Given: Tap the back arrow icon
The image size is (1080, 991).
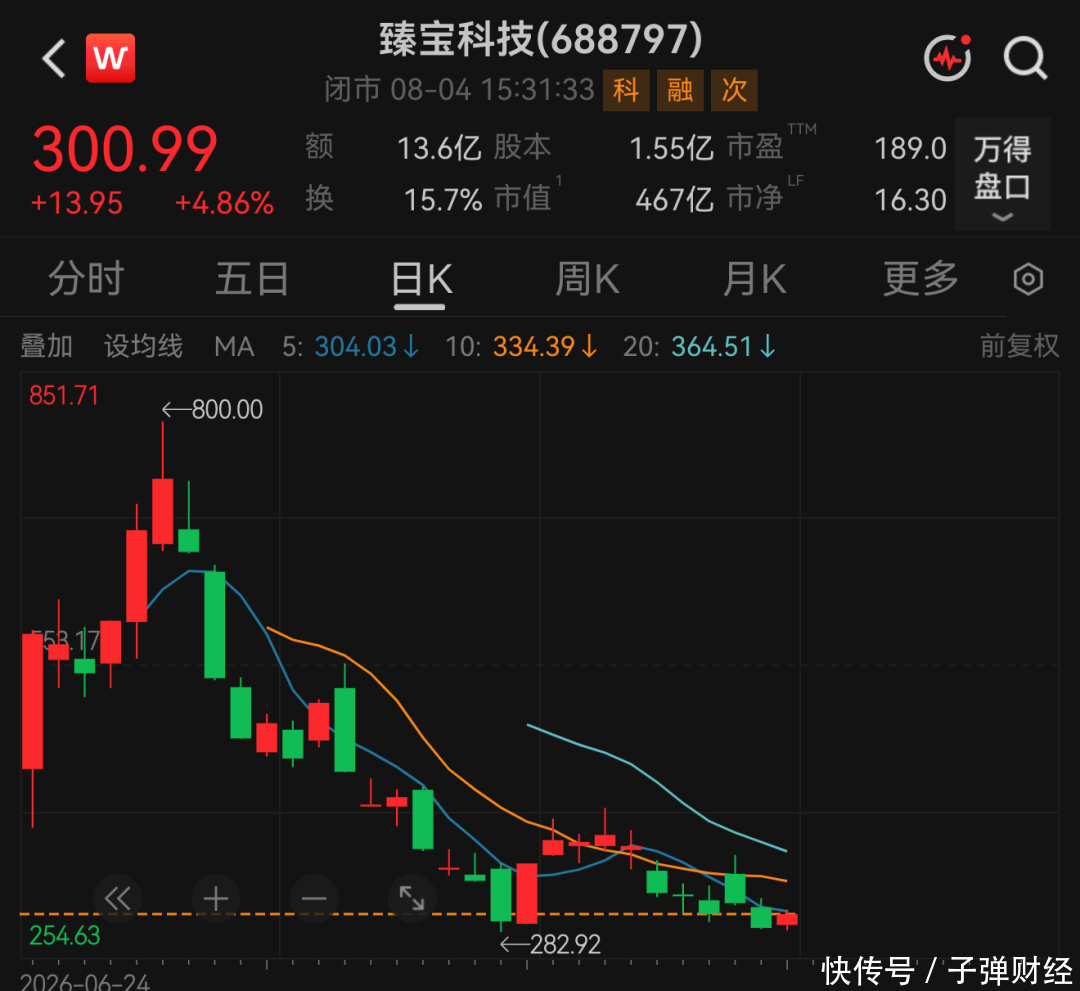Looking at the screenshot, I should coord(54,59).
